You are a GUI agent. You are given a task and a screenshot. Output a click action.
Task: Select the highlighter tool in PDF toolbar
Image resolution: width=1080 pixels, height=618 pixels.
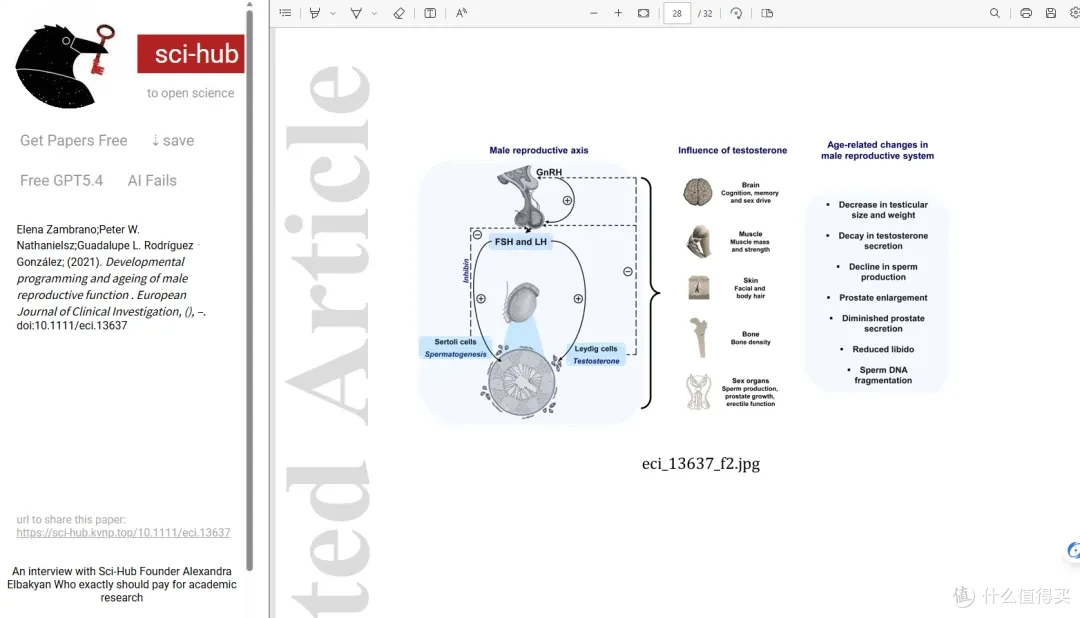[315, 13]
